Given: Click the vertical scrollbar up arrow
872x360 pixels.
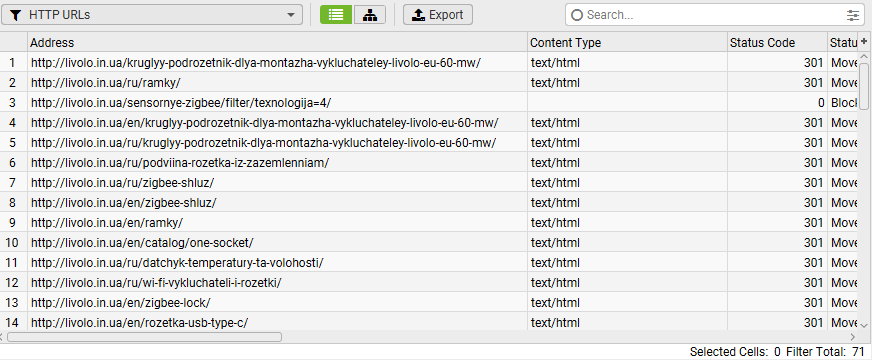Looking at the screenshot, I should (864, 57).
